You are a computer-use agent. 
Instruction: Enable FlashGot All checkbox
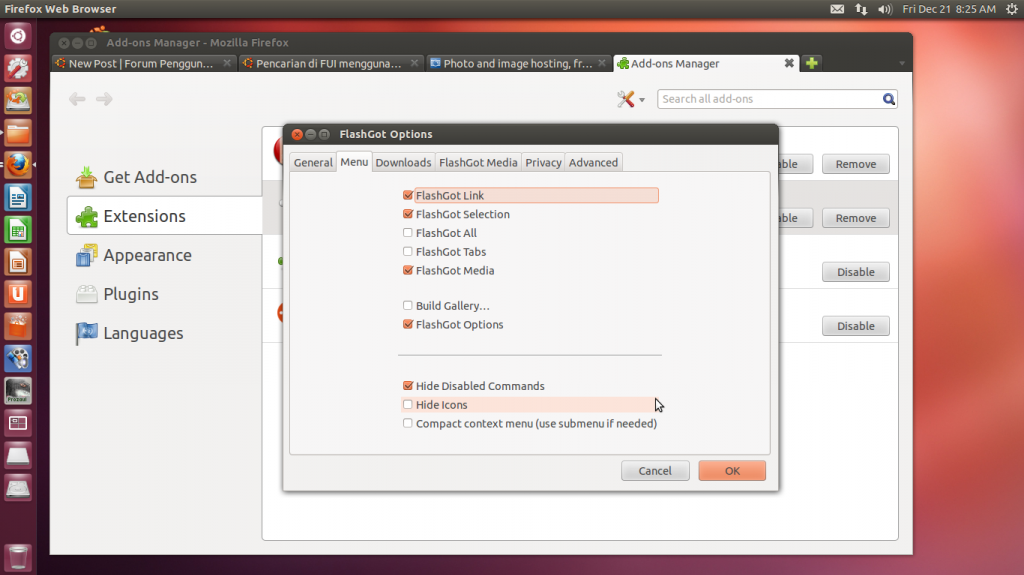tap(408, 233)
